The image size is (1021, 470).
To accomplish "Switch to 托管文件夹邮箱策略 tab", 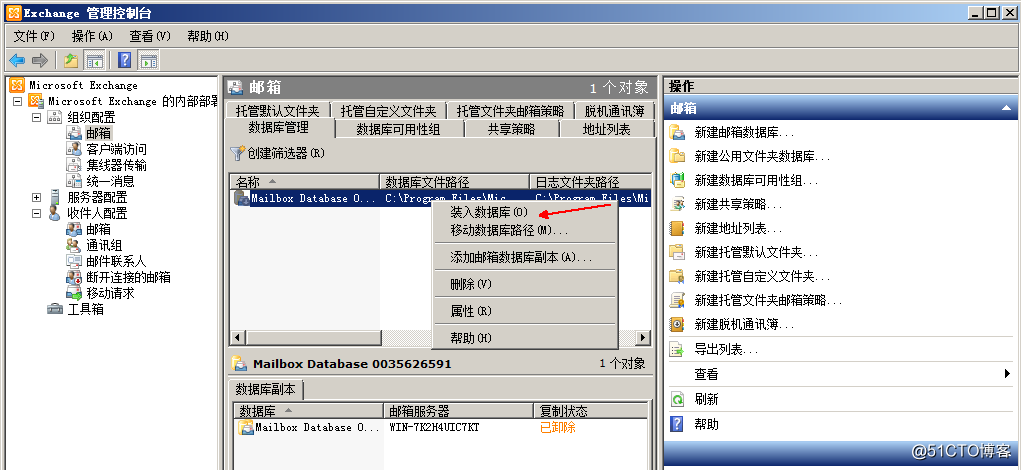I will 510,111.
